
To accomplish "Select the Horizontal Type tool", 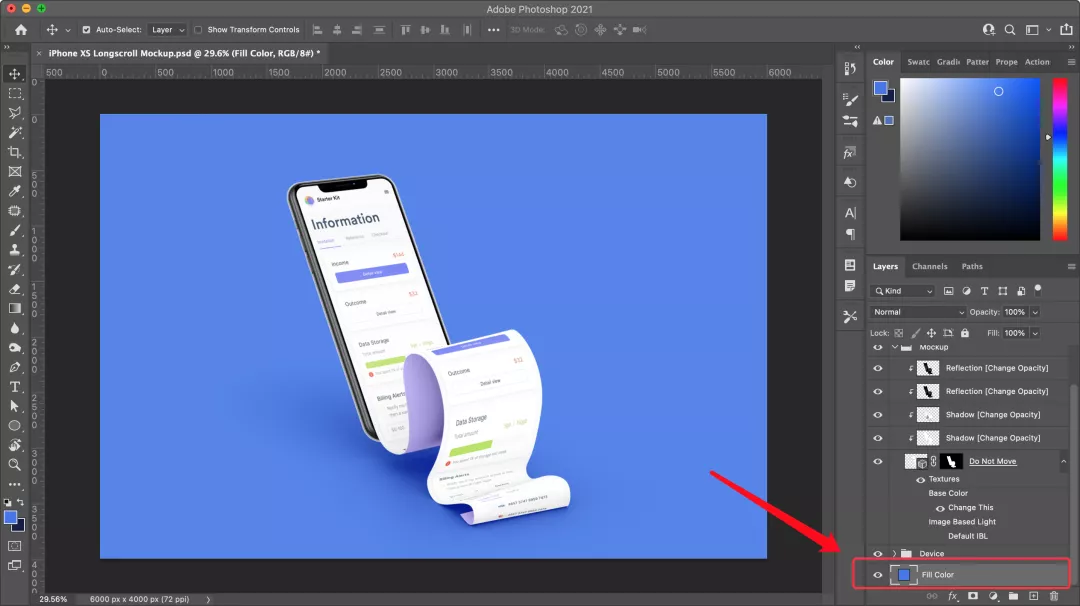I will pyautogui.click(x=15, y=387).
